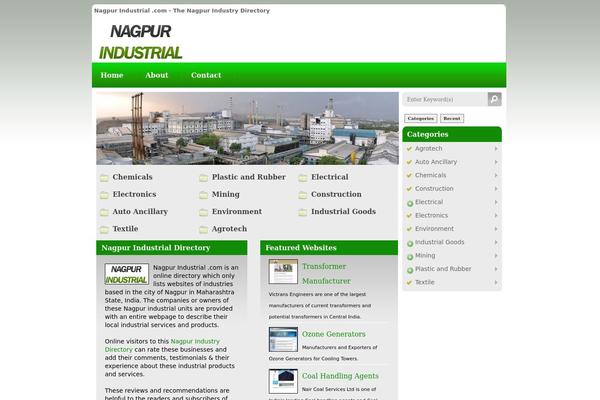
Task: Expand the Plastic and Rubber sidebar arrow
Action: [496, 269]
